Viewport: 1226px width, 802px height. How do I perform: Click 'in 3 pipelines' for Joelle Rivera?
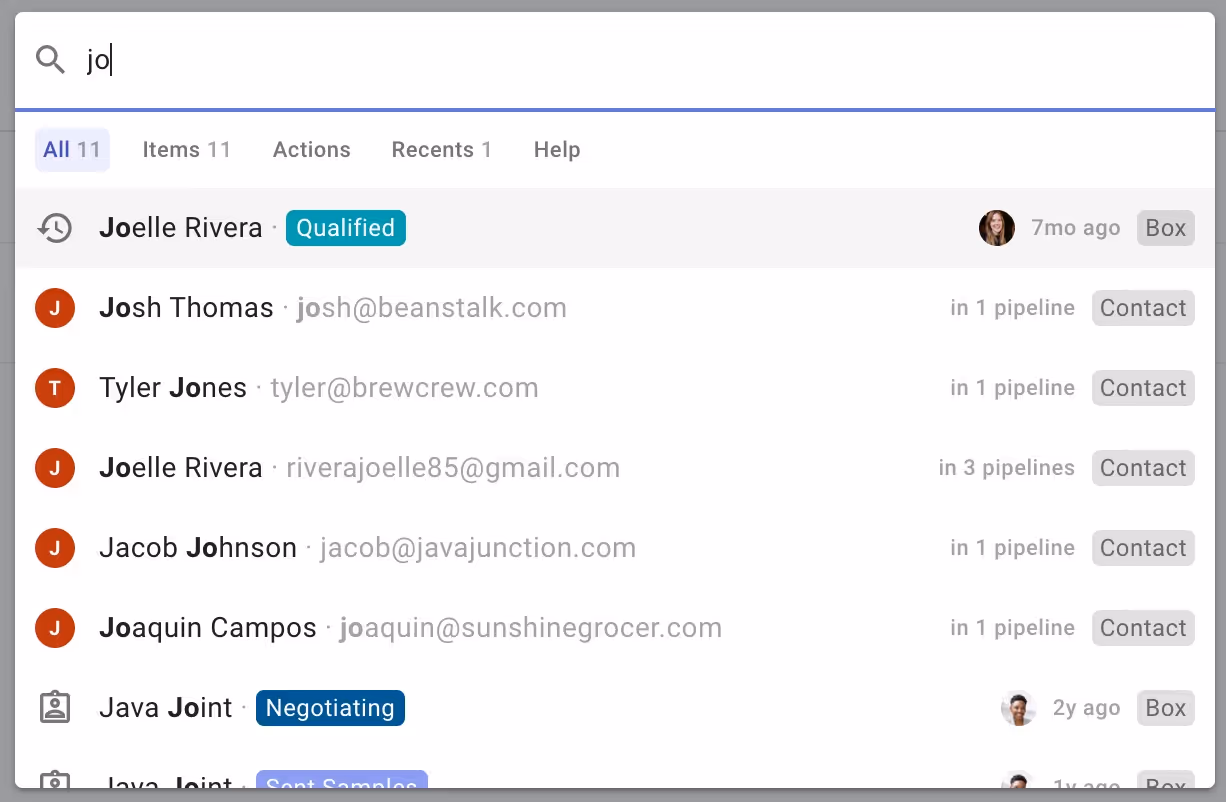1007,467
